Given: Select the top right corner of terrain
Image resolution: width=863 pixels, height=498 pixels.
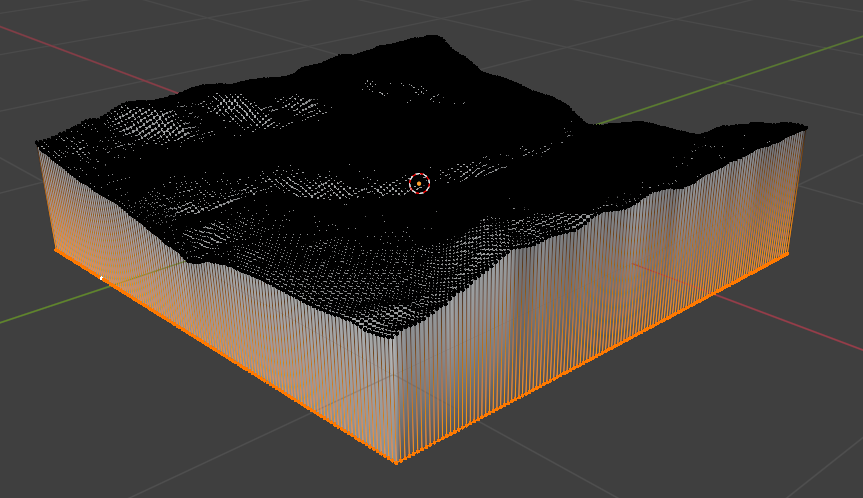Looking at the screenshot, I should [803, 127].
